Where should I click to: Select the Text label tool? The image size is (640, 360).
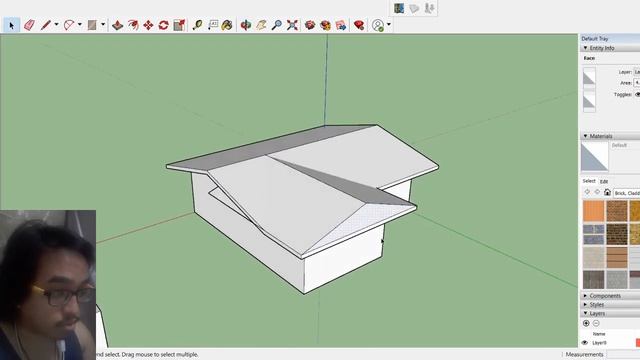(x=213, y=25)
